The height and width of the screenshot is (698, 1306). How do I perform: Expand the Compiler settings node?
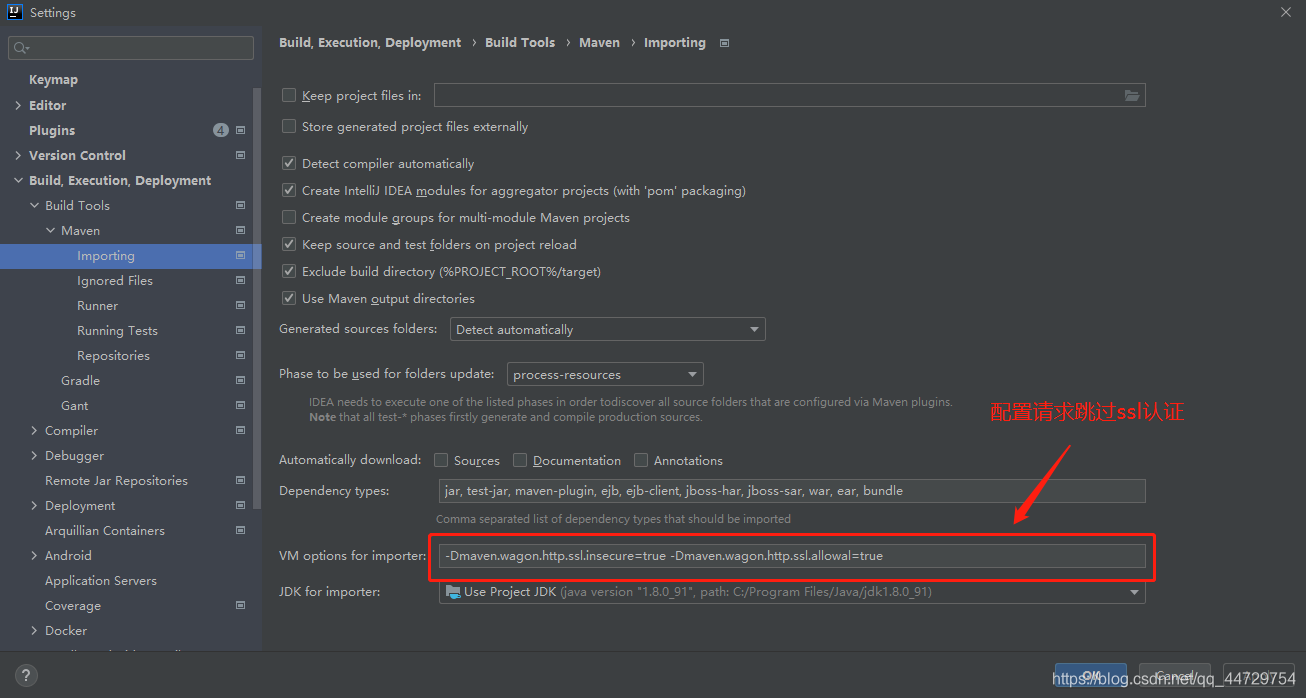35,430
